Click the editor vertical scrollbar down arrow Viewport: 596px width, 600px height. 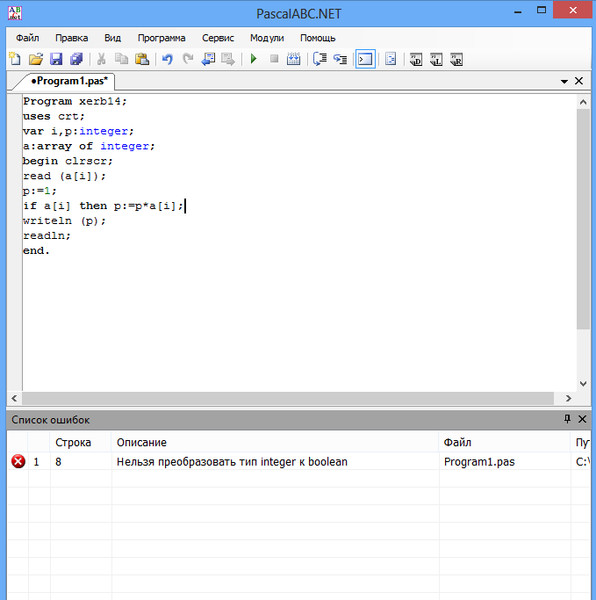click(x=583, y=383)
